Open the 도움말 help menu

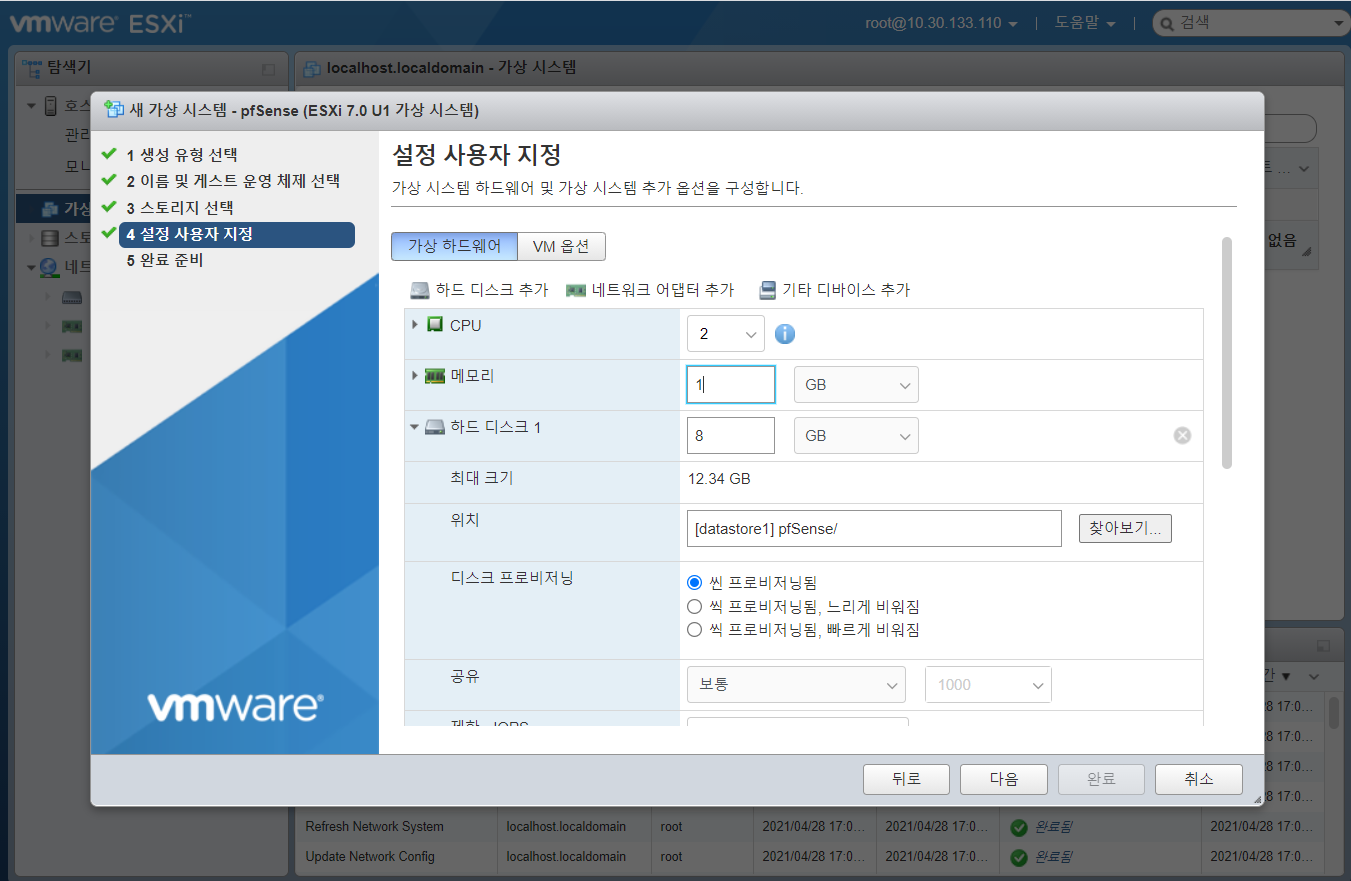1085,23
